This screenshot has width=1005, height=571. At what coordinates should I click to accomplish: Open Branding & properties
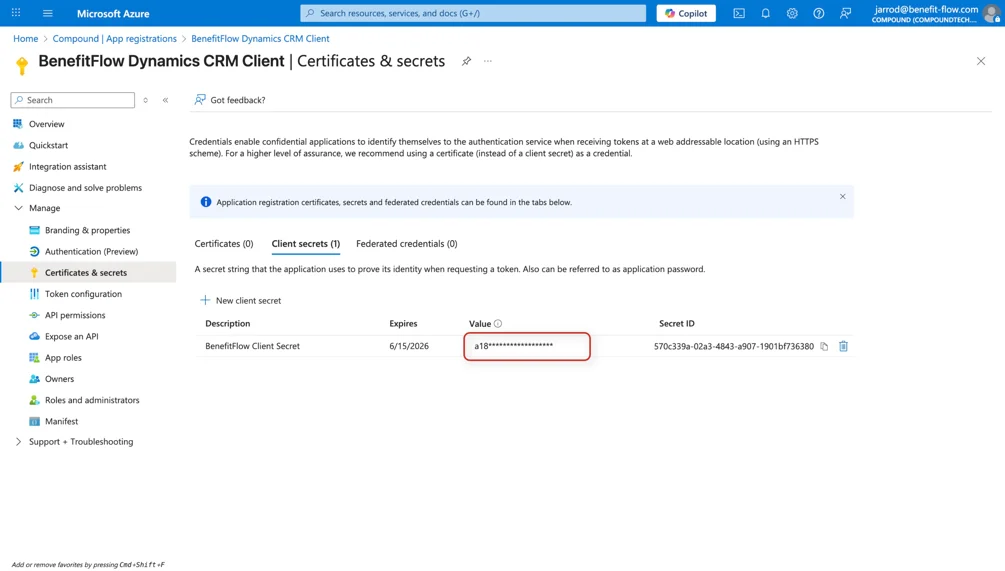coord(88,230)
